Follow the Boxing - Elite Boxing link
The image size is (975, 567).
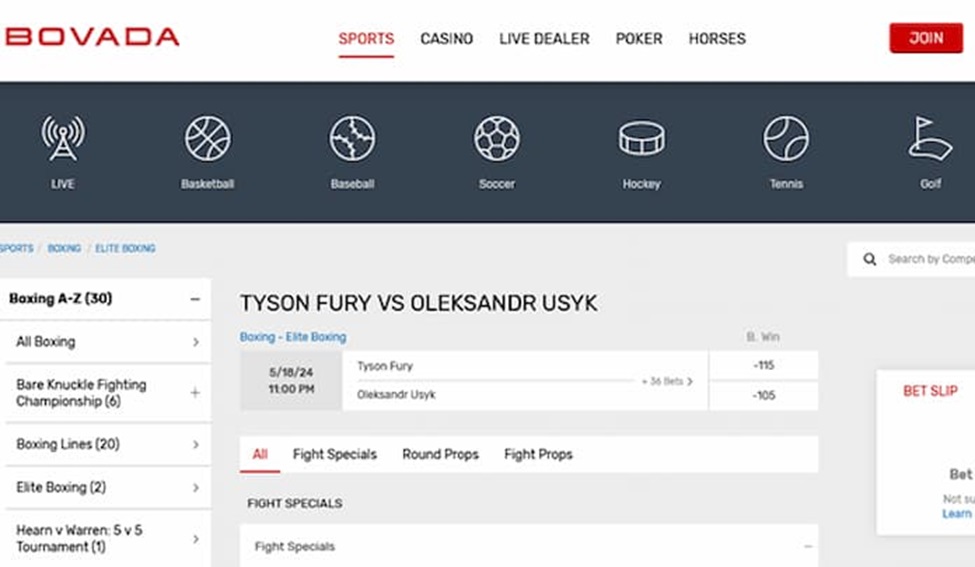point(293,337)
